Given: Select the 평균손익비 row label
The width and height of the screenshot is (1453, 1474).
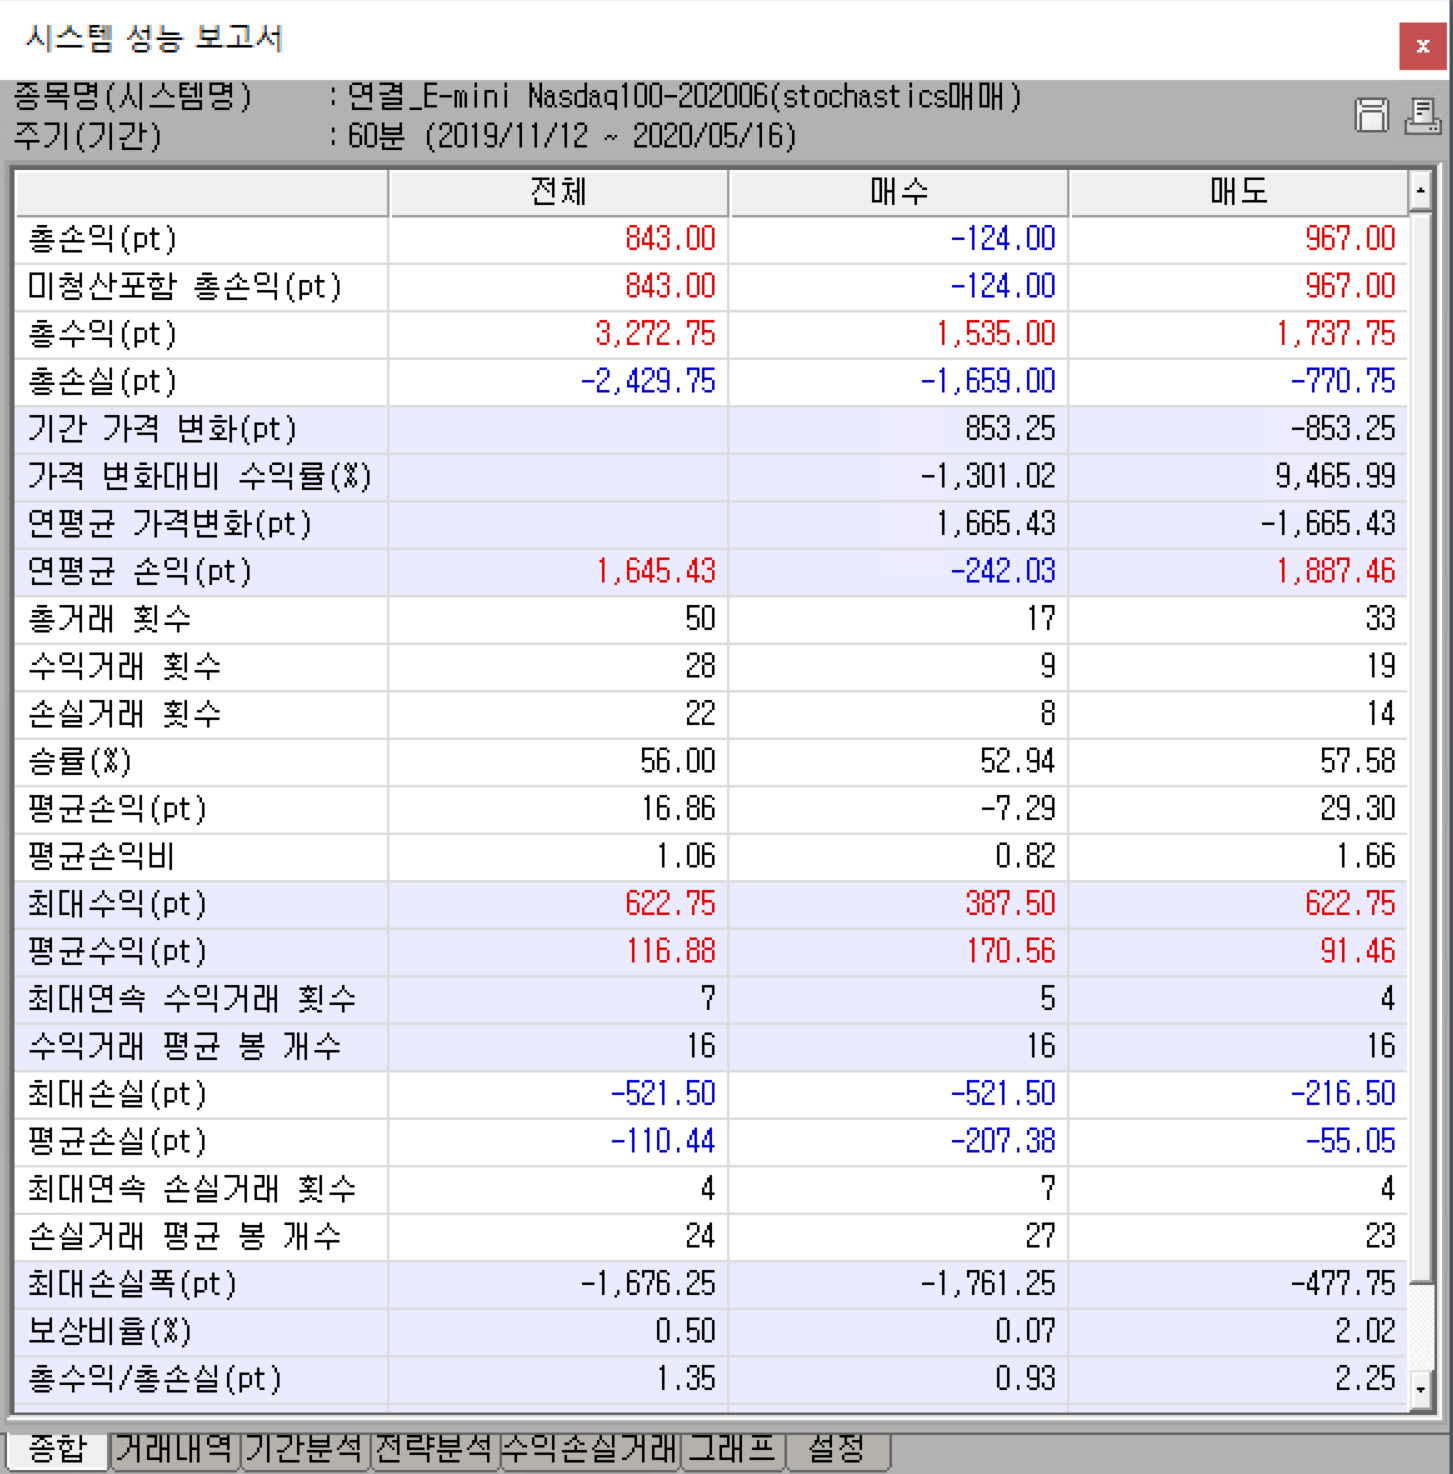Looking at the screenshot, I should 102,857.
